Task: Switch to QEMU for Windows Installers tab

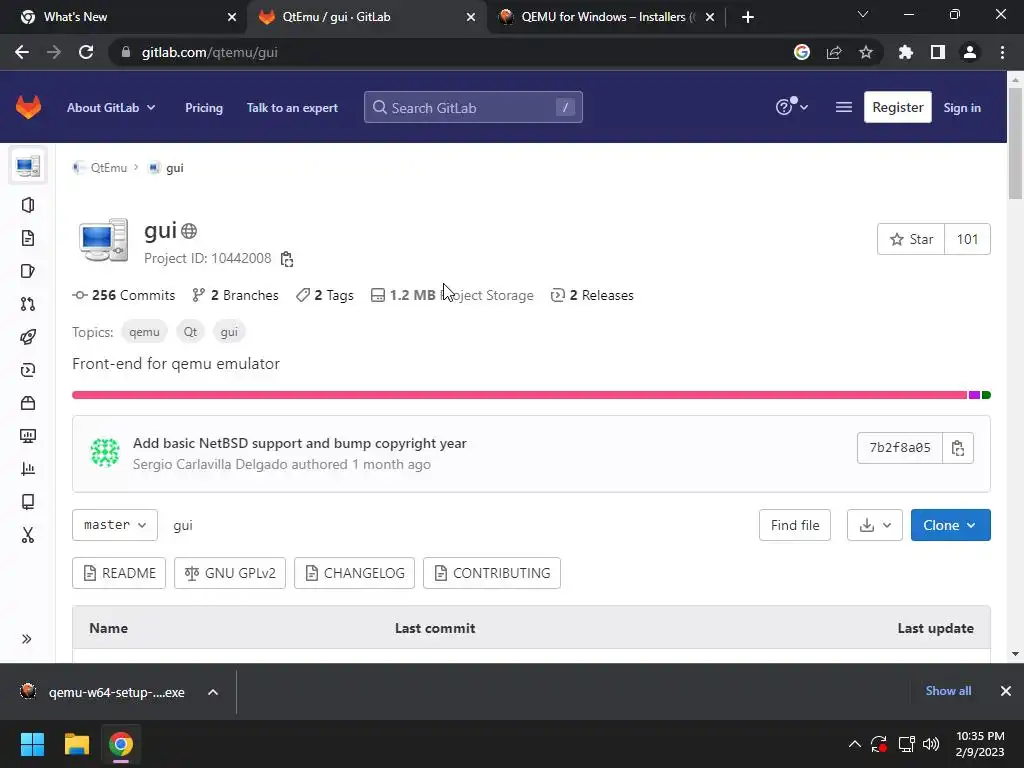Action: [x=605, y=17]
